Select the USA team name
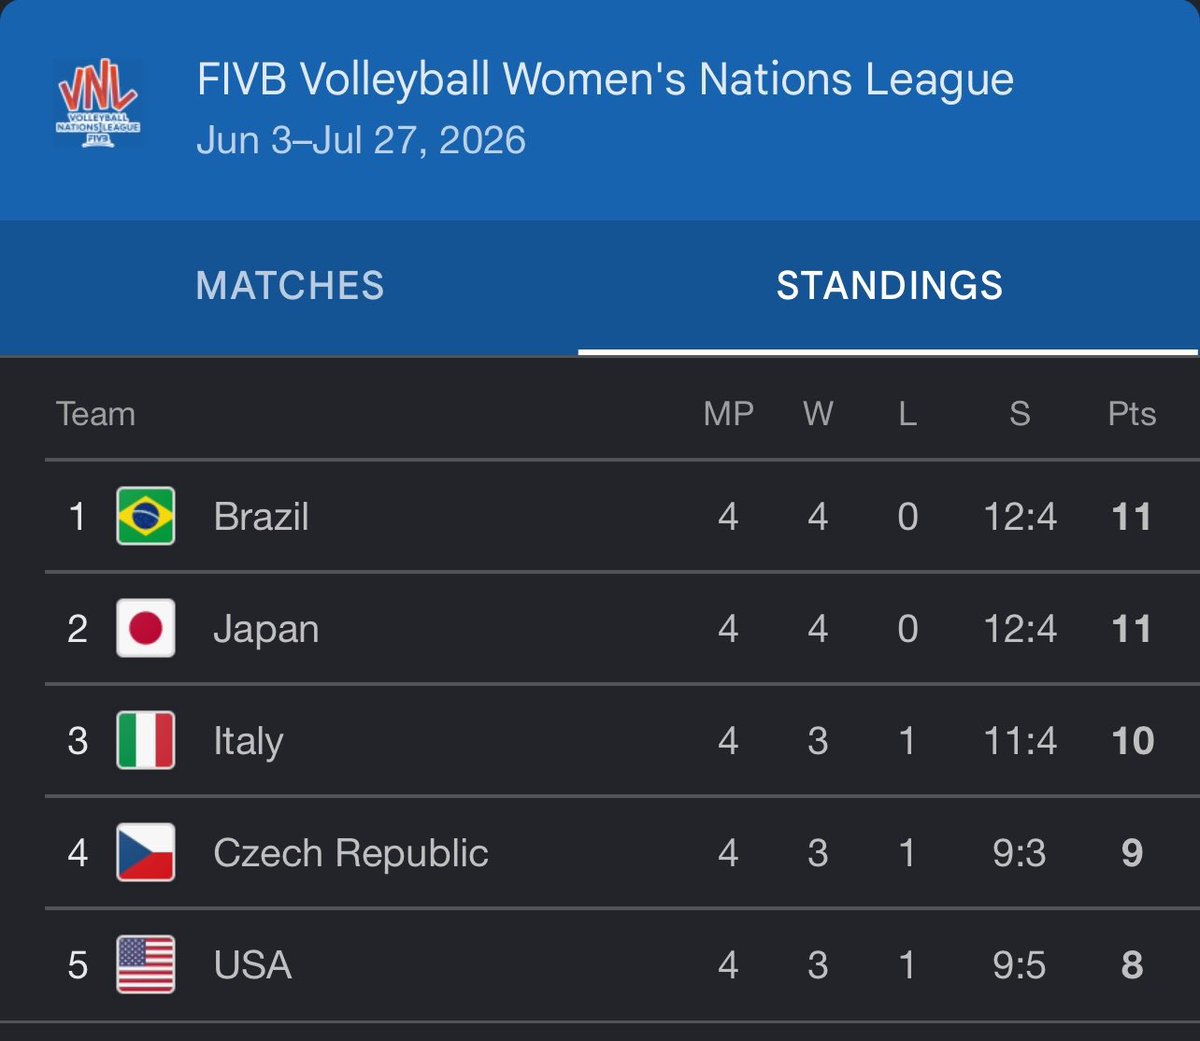Screen dimensions: 1200x1041 [x=253, y=965]
